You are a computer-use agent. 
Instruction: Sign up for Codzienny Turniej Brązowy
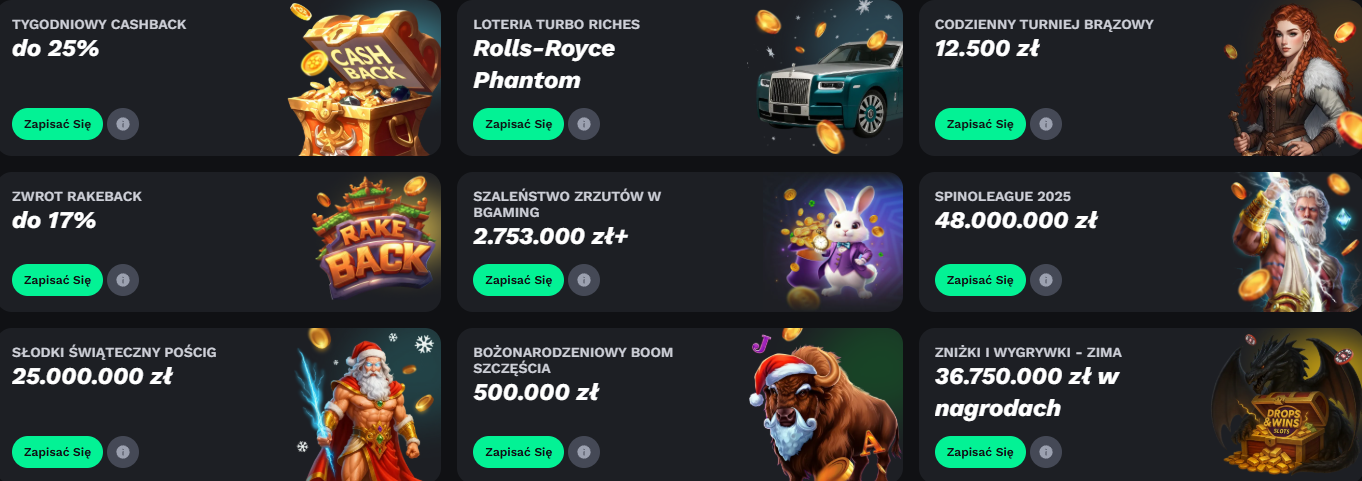(980, 124)
